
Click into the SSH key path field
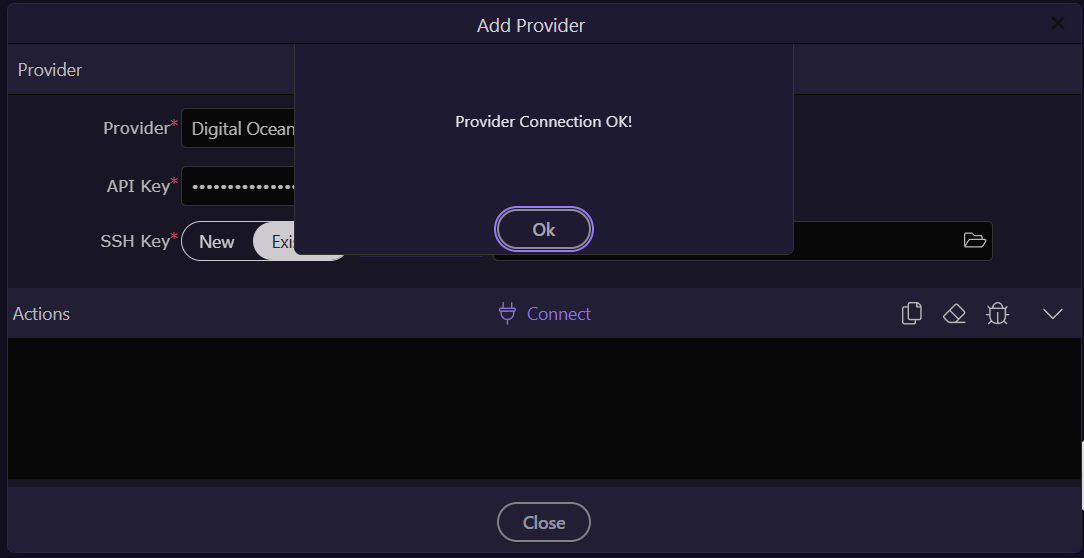coord(870,241)
